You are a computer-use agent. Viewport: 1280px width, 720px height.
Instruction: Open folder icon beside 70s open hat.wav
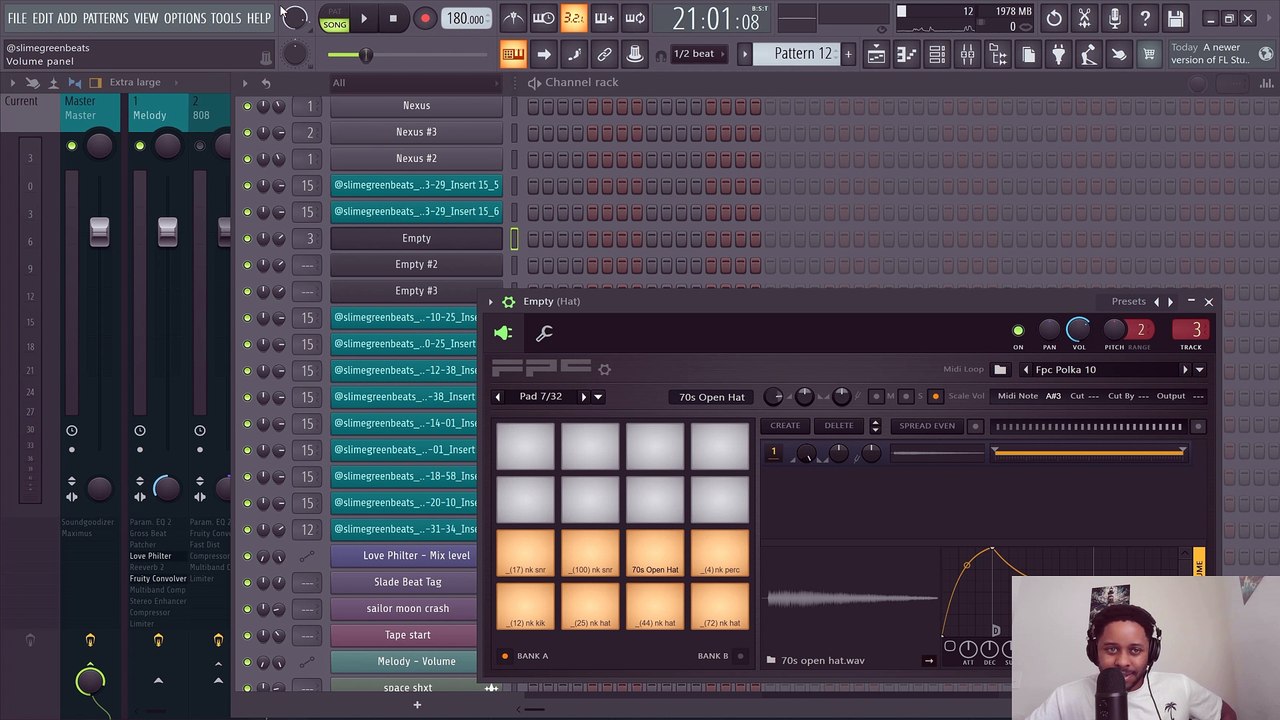pyautogui.click(x=771, y=660)
